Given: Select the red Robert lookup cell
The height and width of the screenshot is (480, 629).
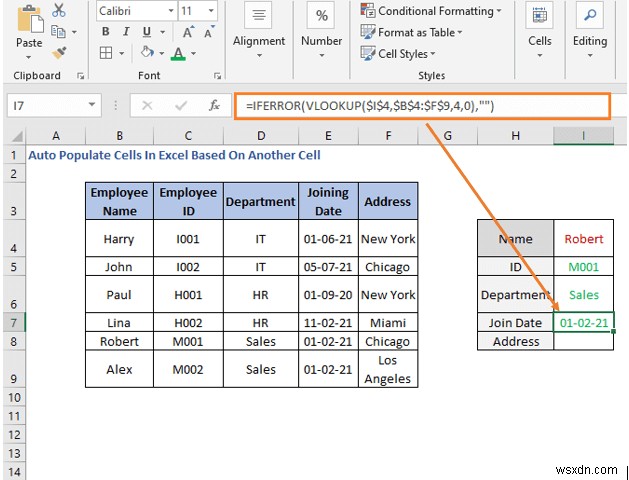Looking at the screenshot, I should click(584, 239).
